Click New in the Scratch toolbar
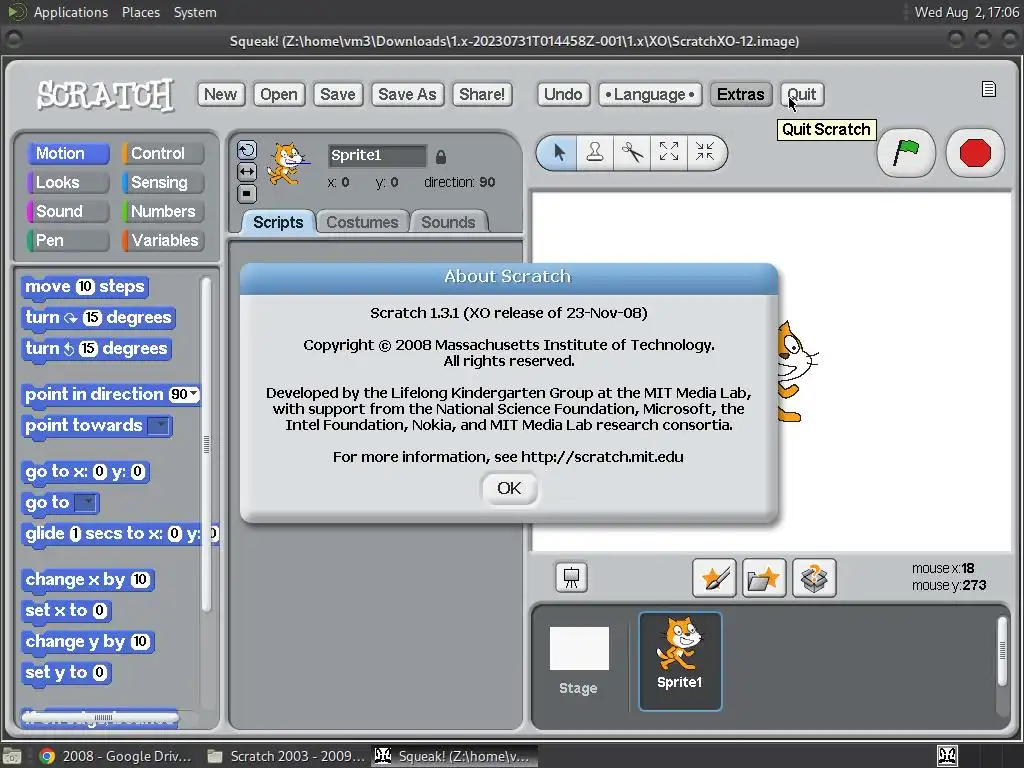The image size is (1024, 768). [x=221, y=94]
